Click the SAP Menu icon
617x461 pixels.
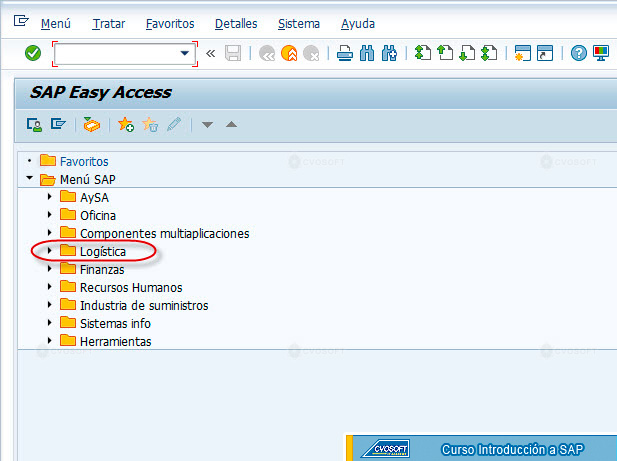click(58, 125)
